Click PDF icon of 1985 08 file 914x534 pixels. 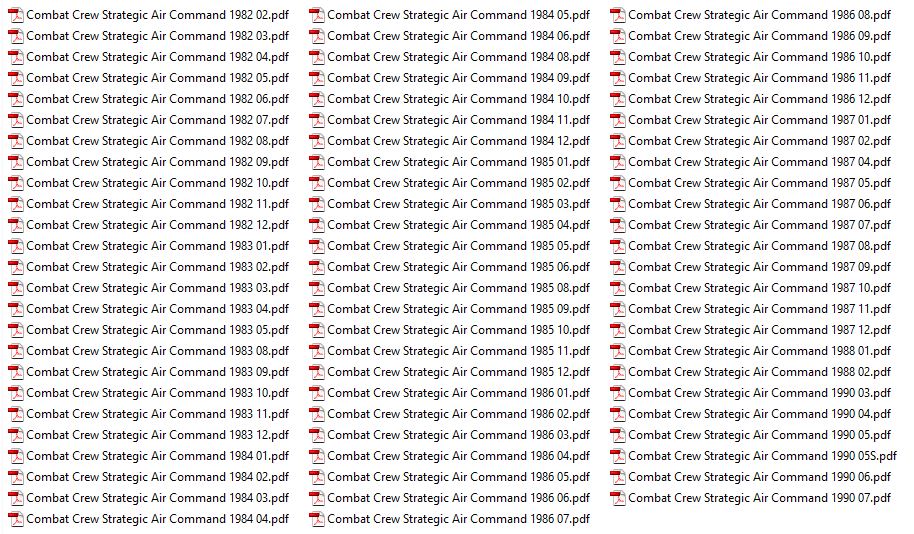tap(317, 288)
